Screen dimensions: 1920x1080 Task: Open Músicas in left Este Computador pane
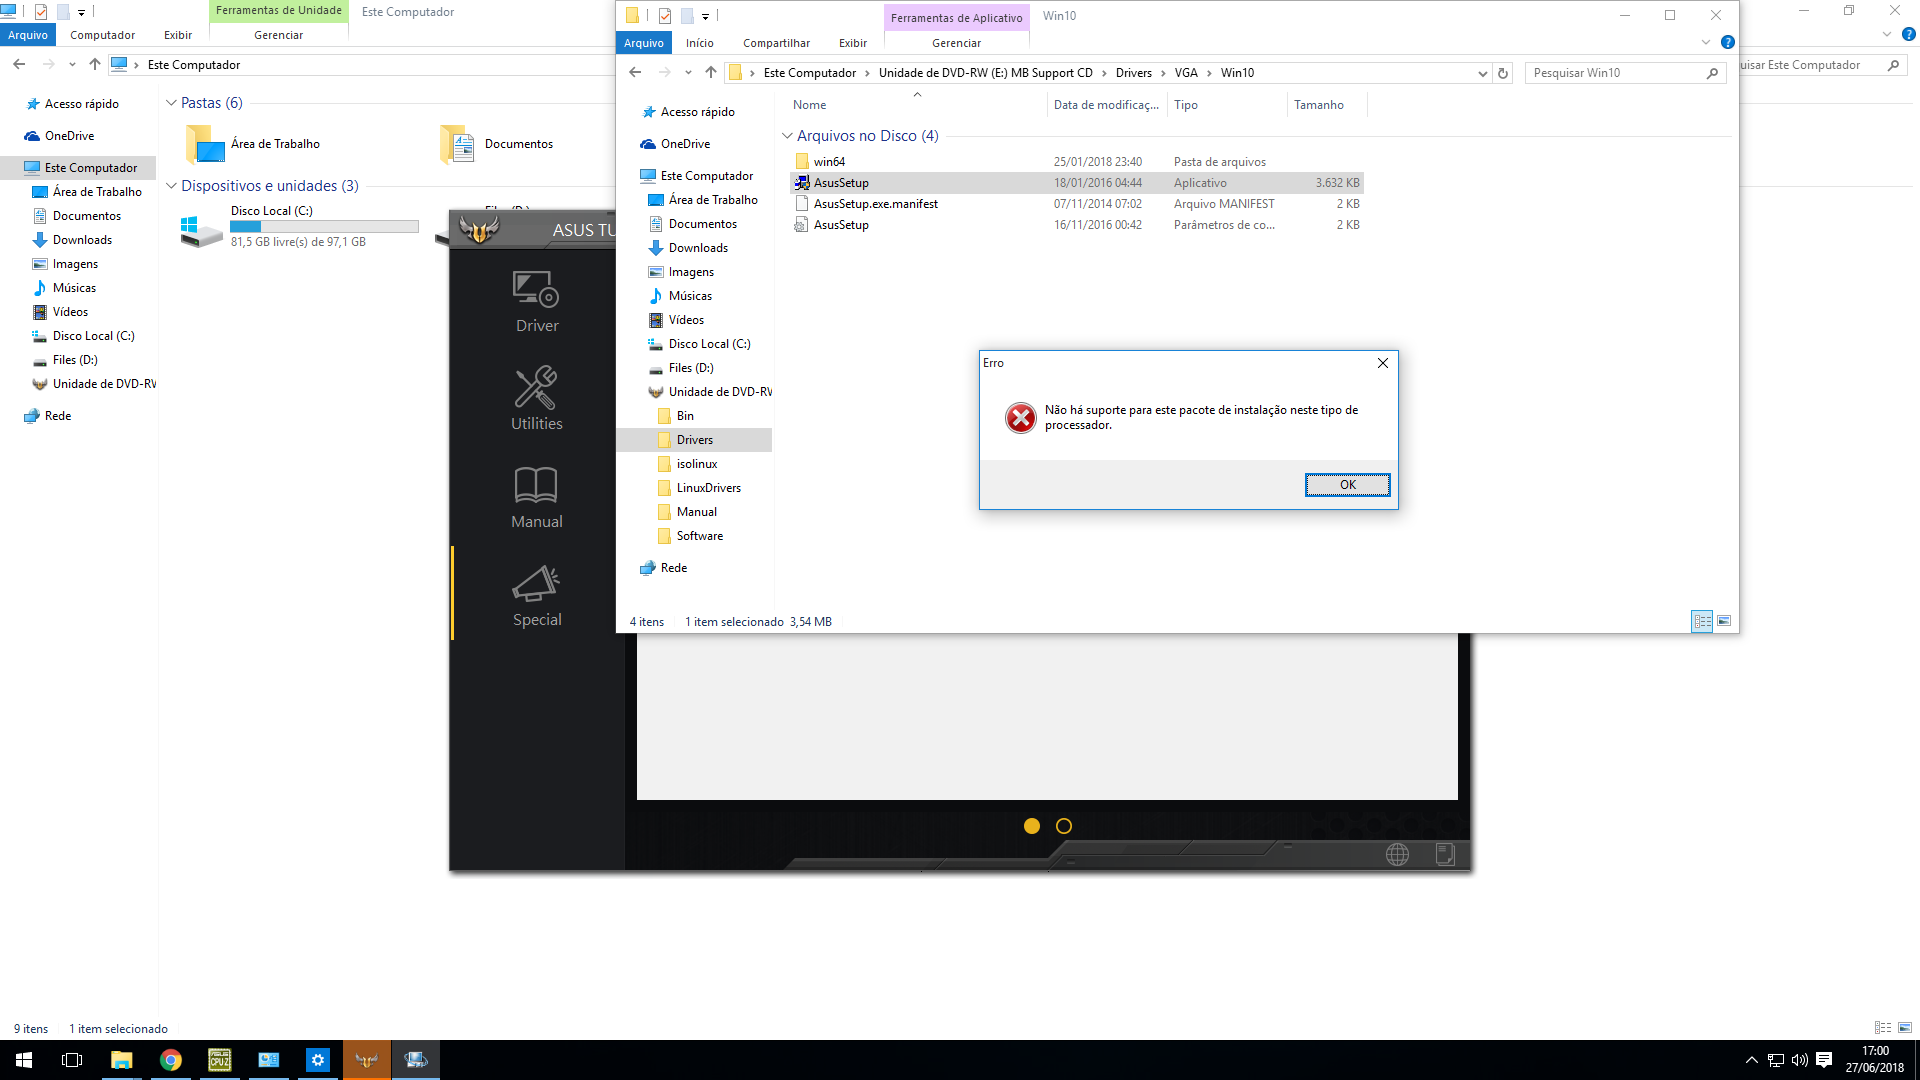(x=74, y=288)
